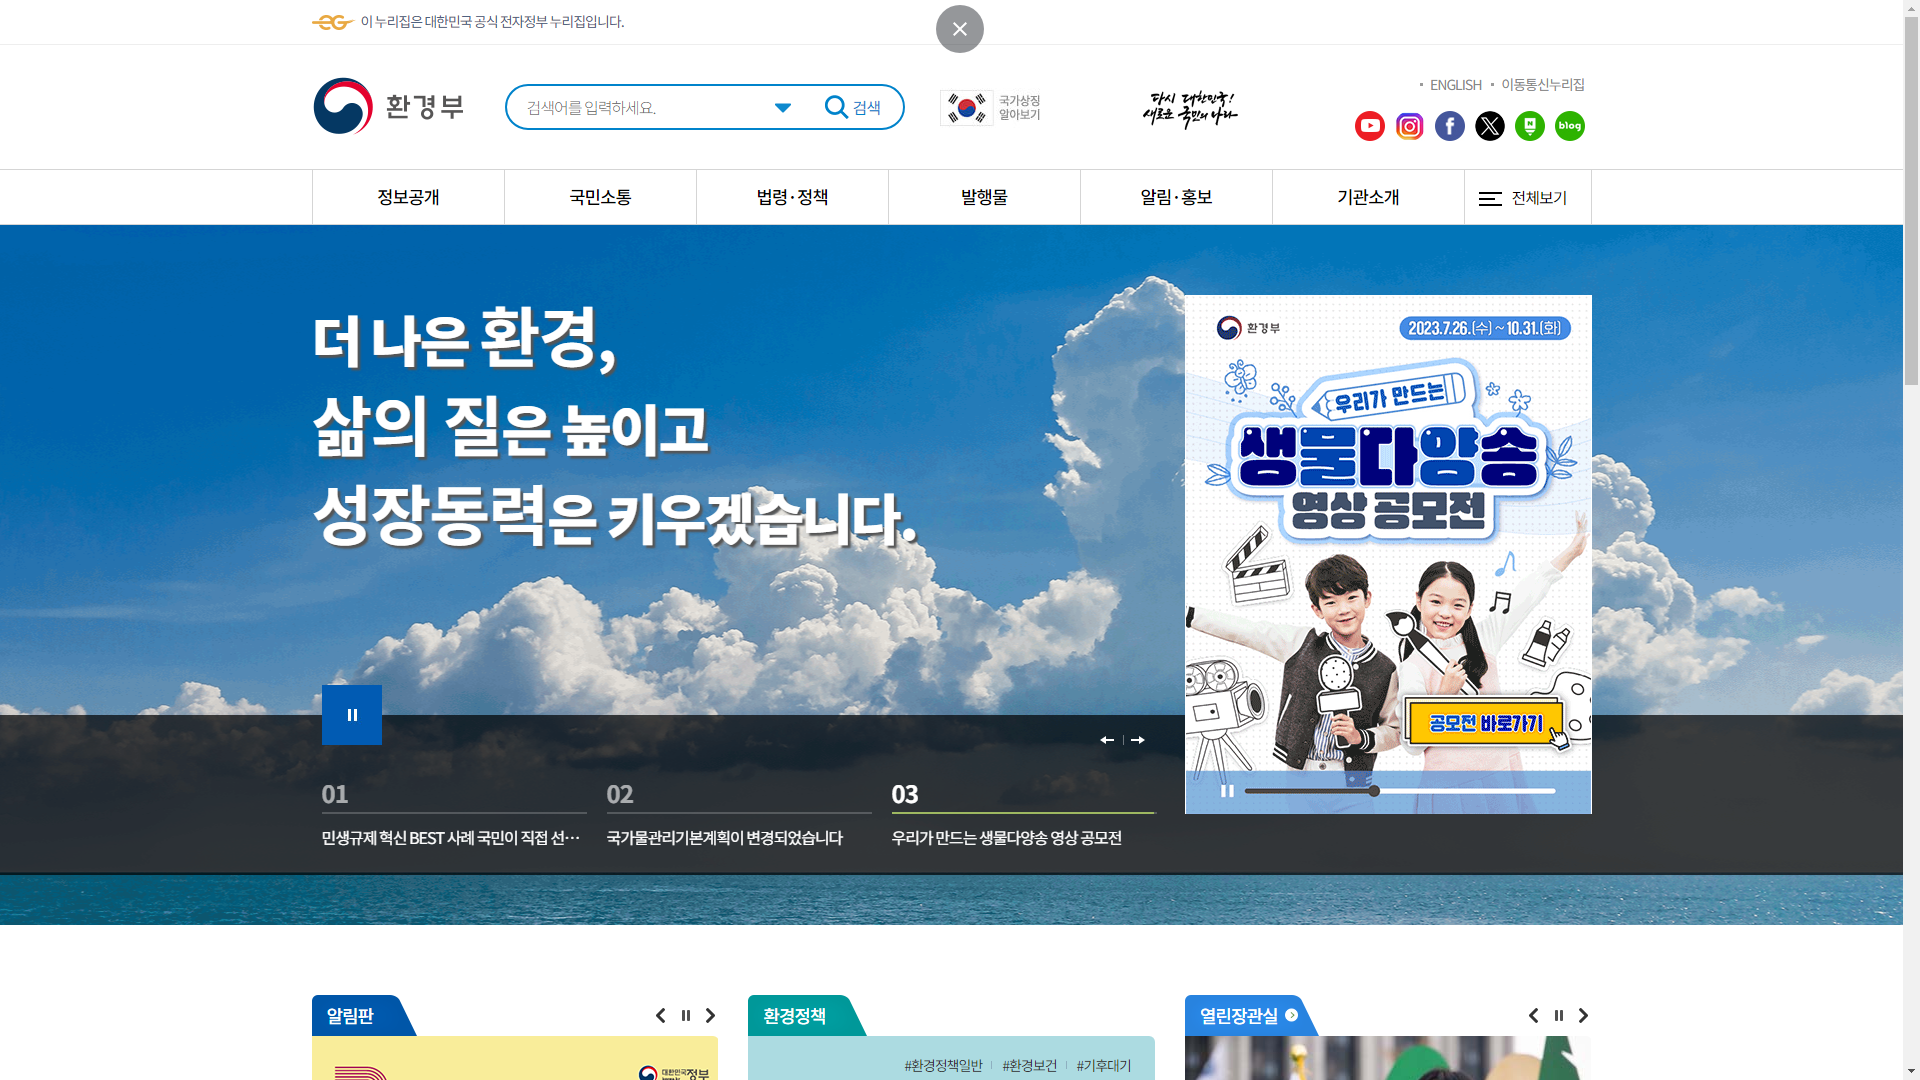Click the 공모전 바로가기 button
The image size is (1920, 1080).
pyautogui.click(x=1485, y=723)
